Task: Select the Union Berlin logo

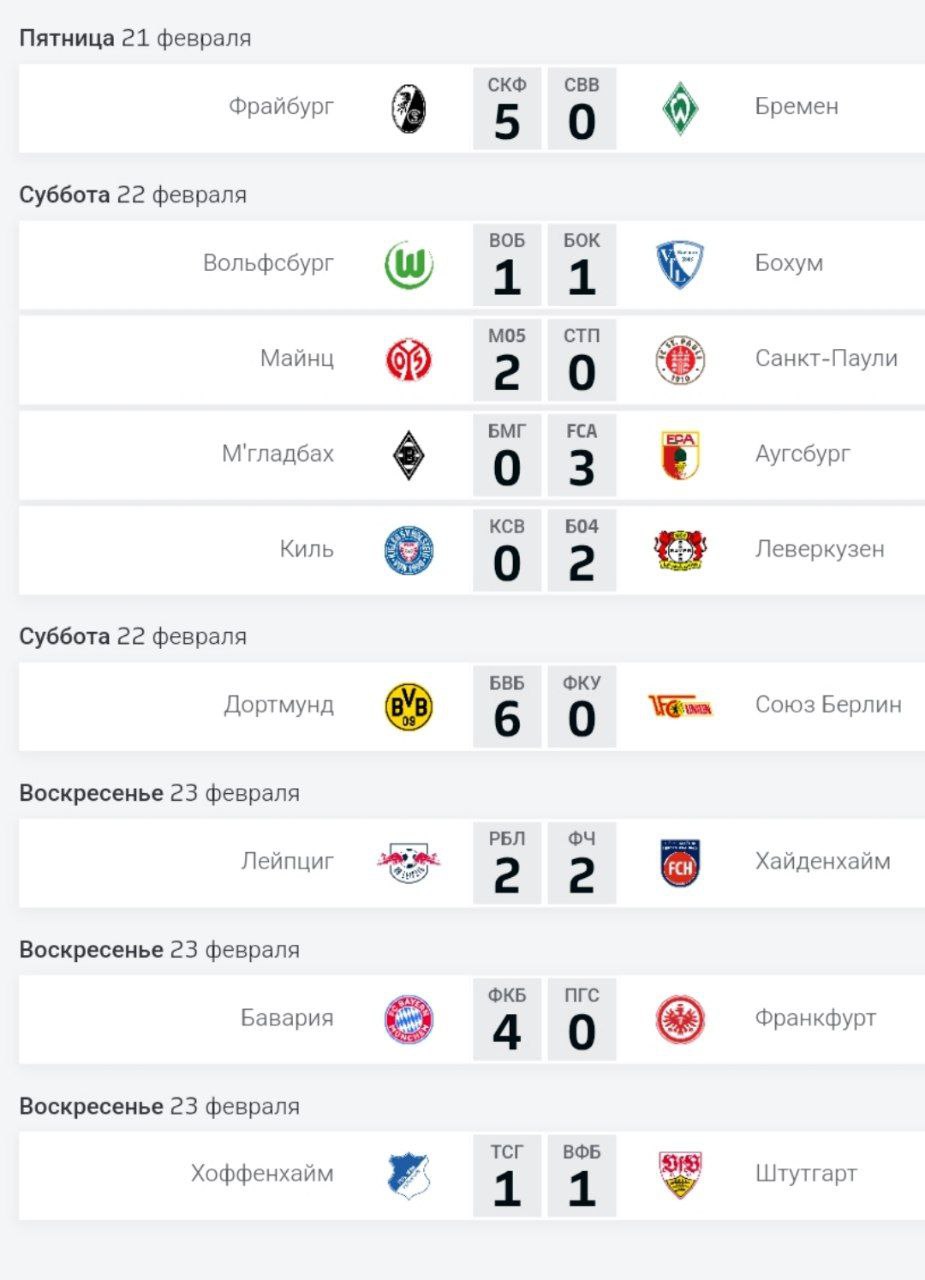Action: [x=680, y=707]
